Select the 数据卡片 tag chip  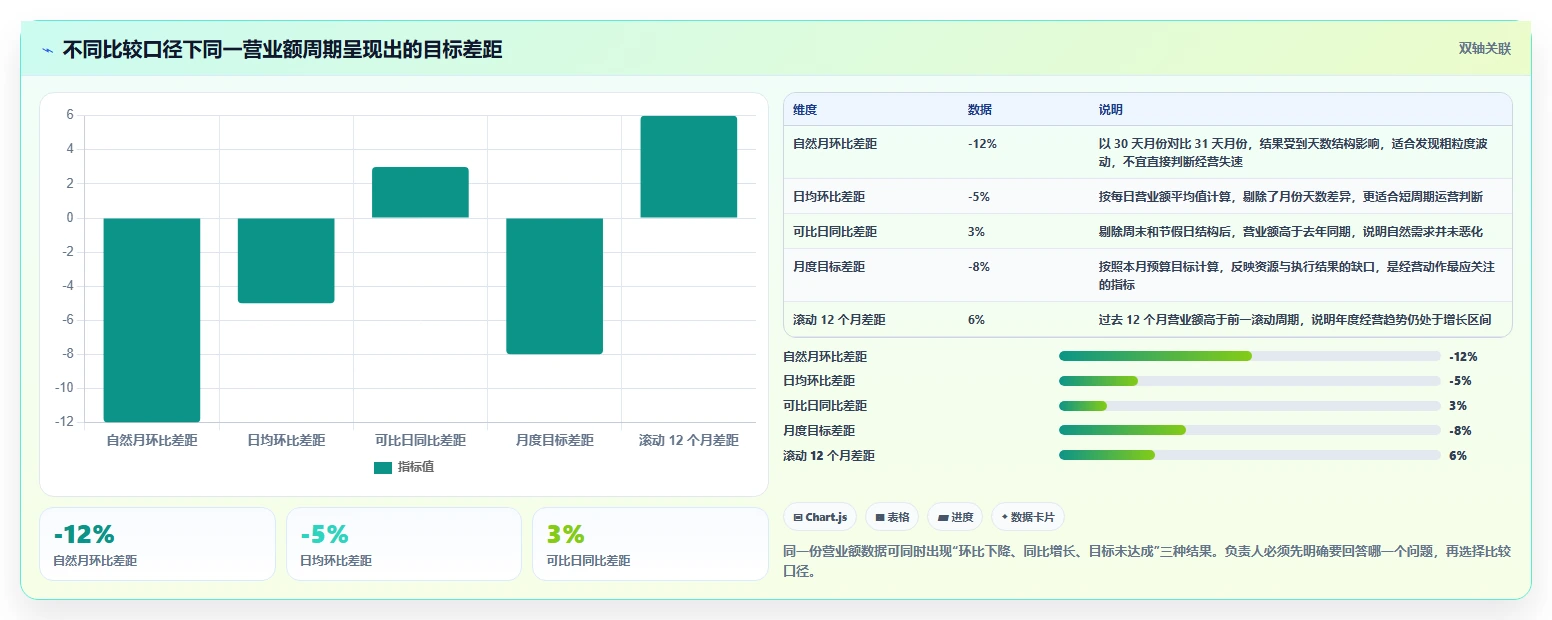pos(1028,517)
